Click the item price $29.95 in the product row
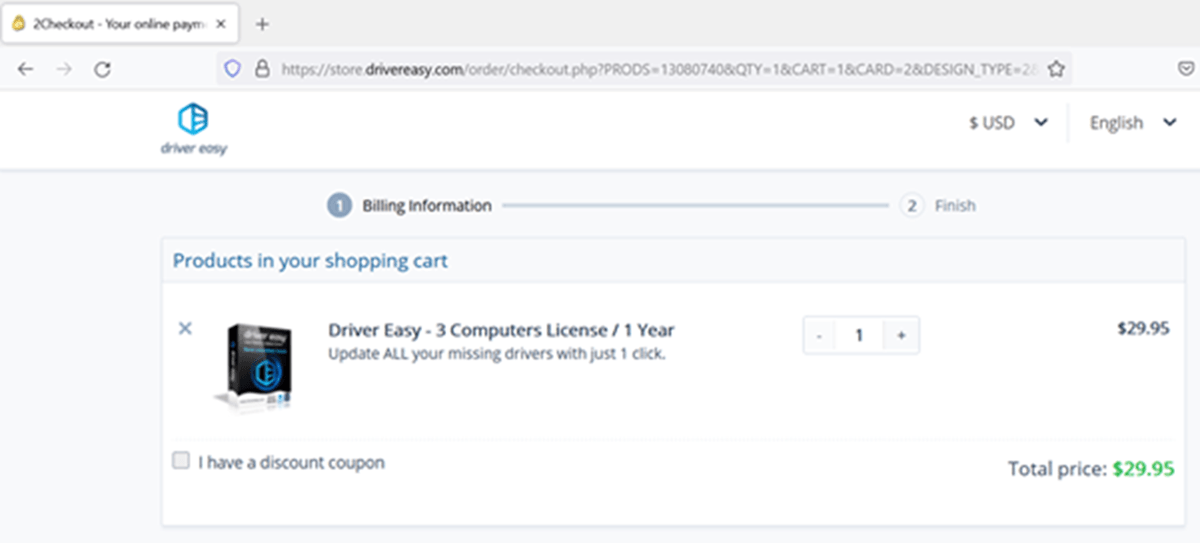Image resolution: width=1200 pixels, height=543 pixels. pos(1143,328)
